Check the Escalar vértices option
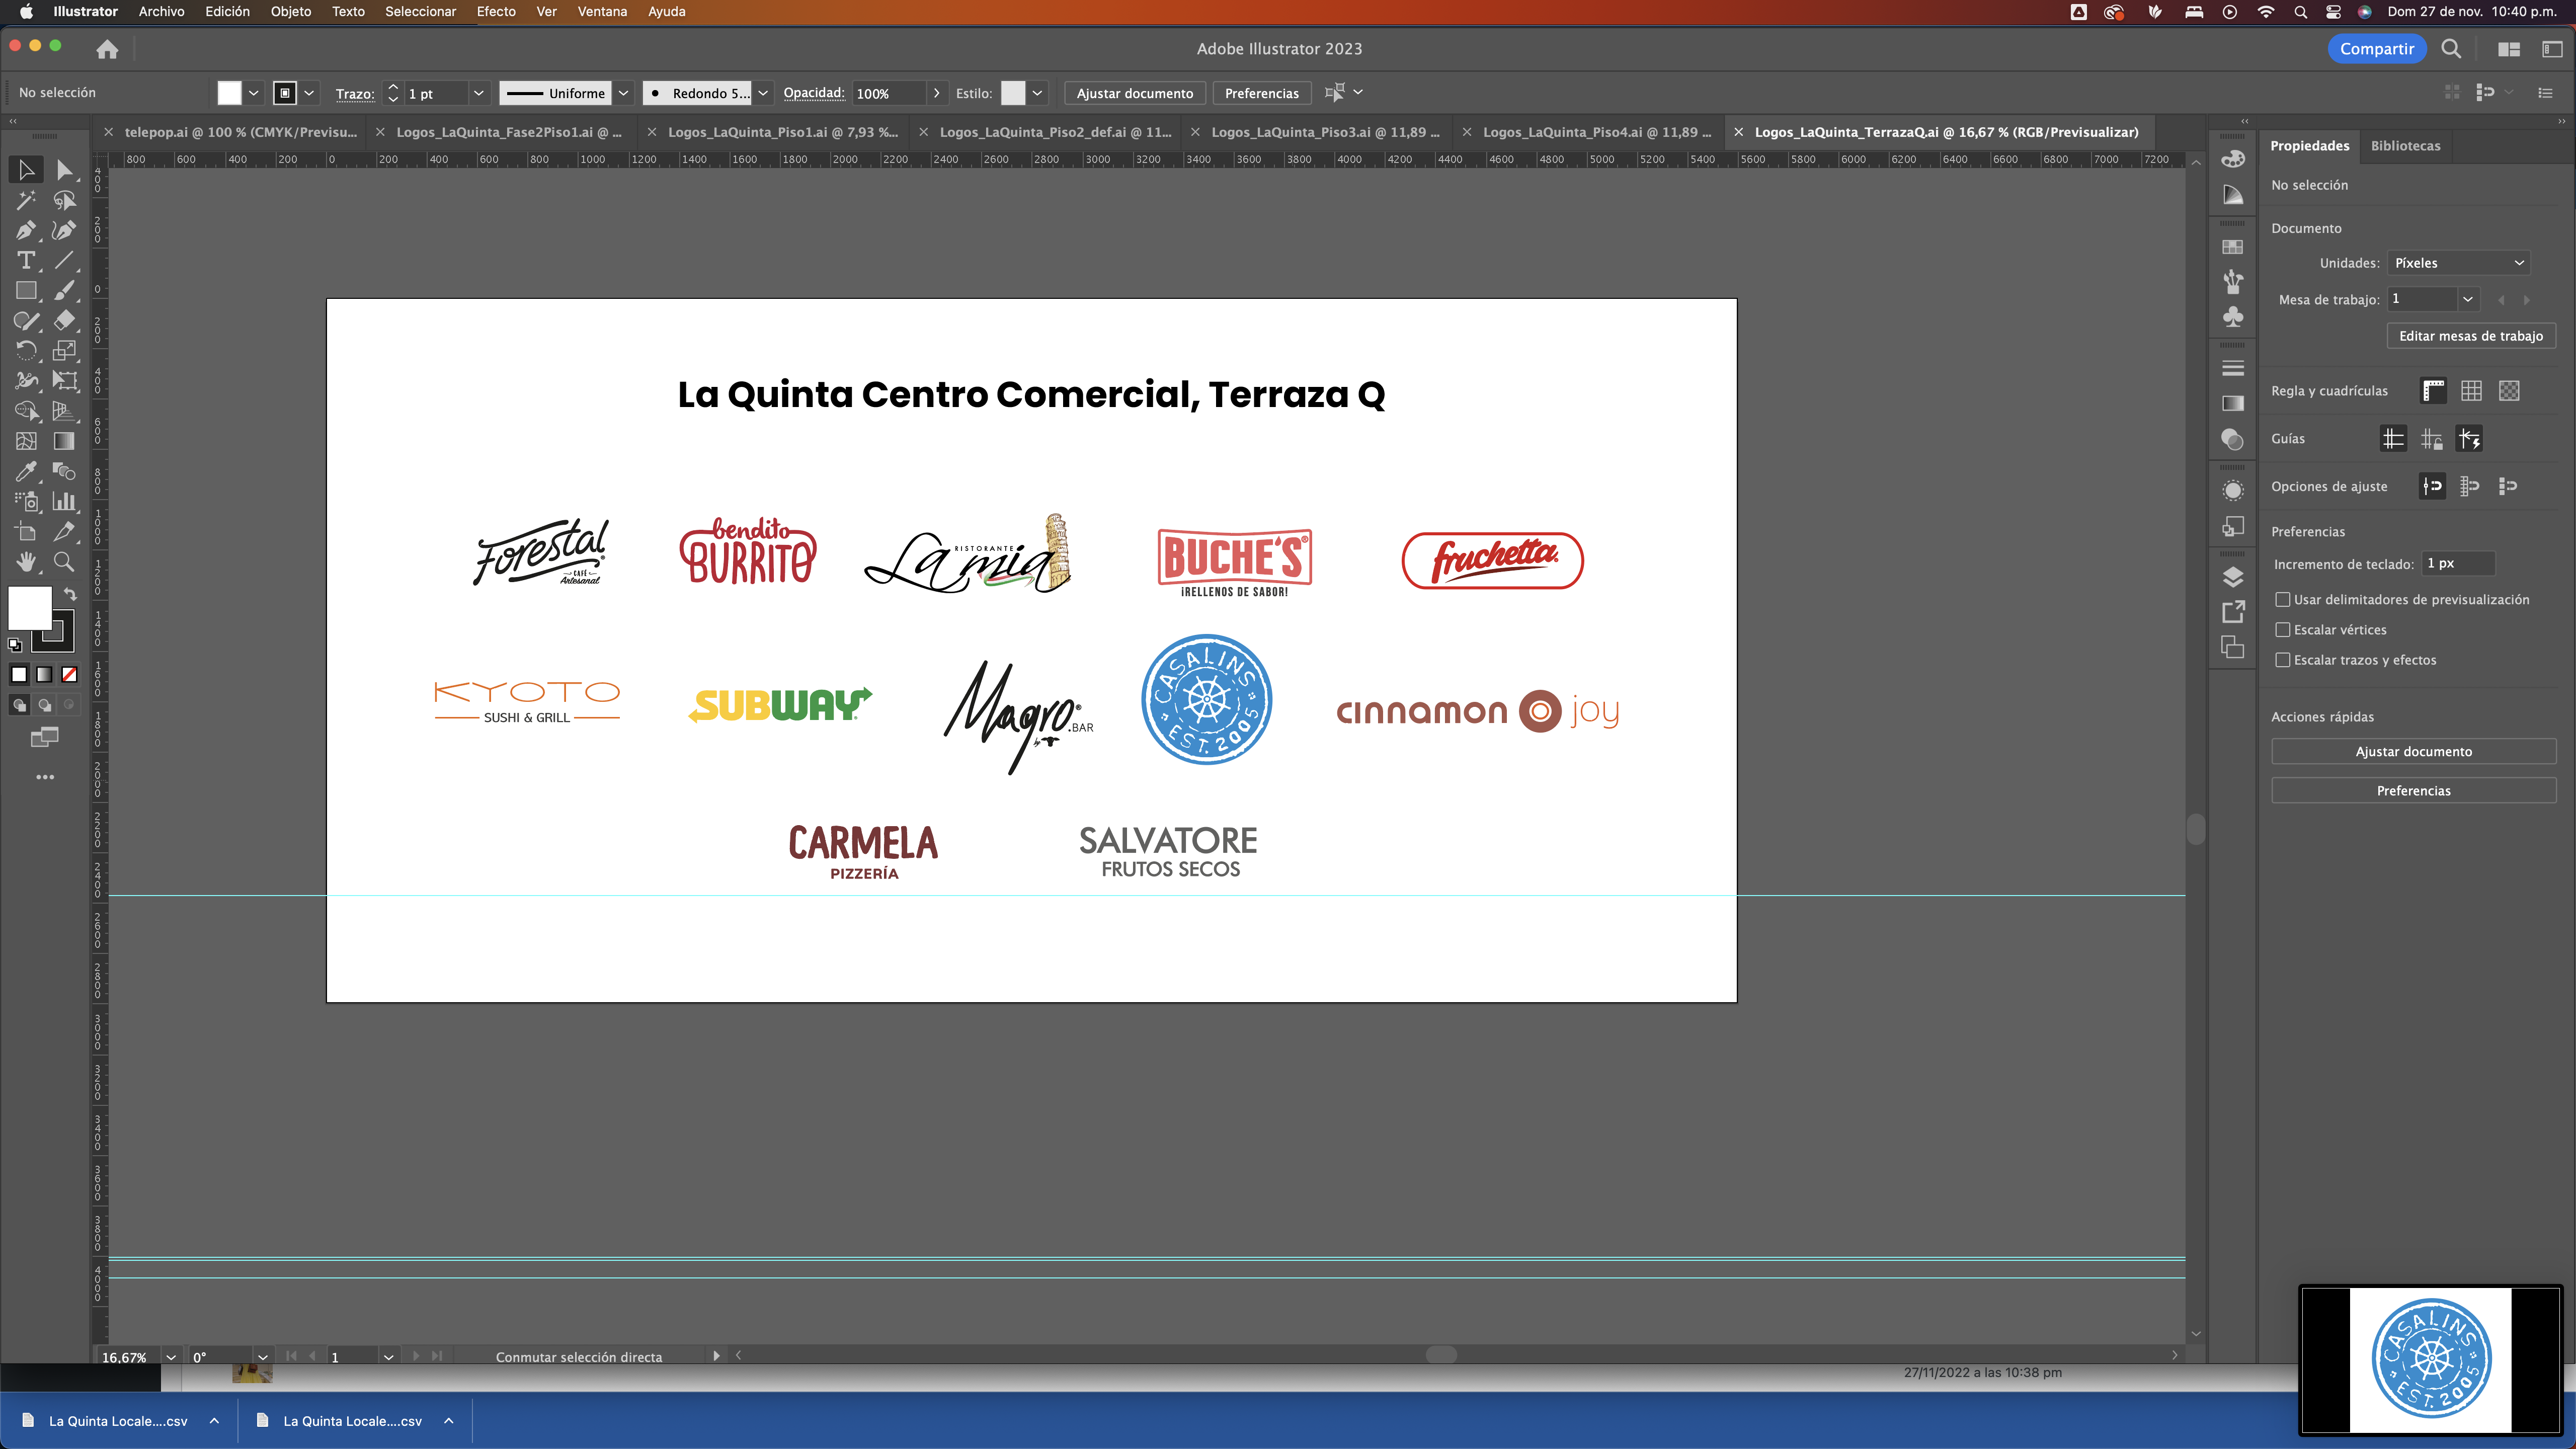The height and width of the screenshot is (1449, 2576). coord(2283,630)
